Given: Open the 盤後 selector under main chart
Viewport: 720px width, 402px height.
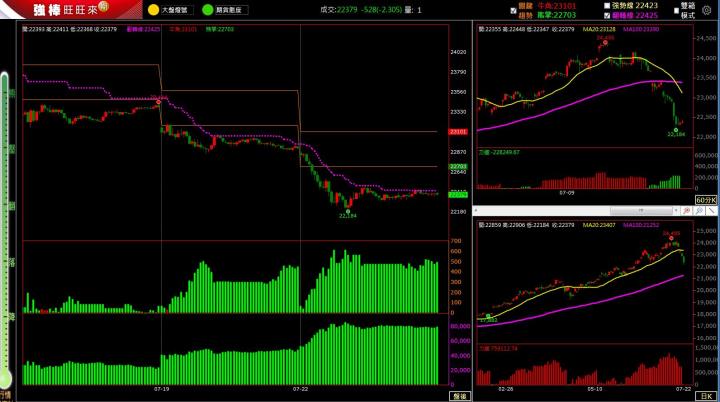Looking at the screenshot, I should [x=459, y=395].
